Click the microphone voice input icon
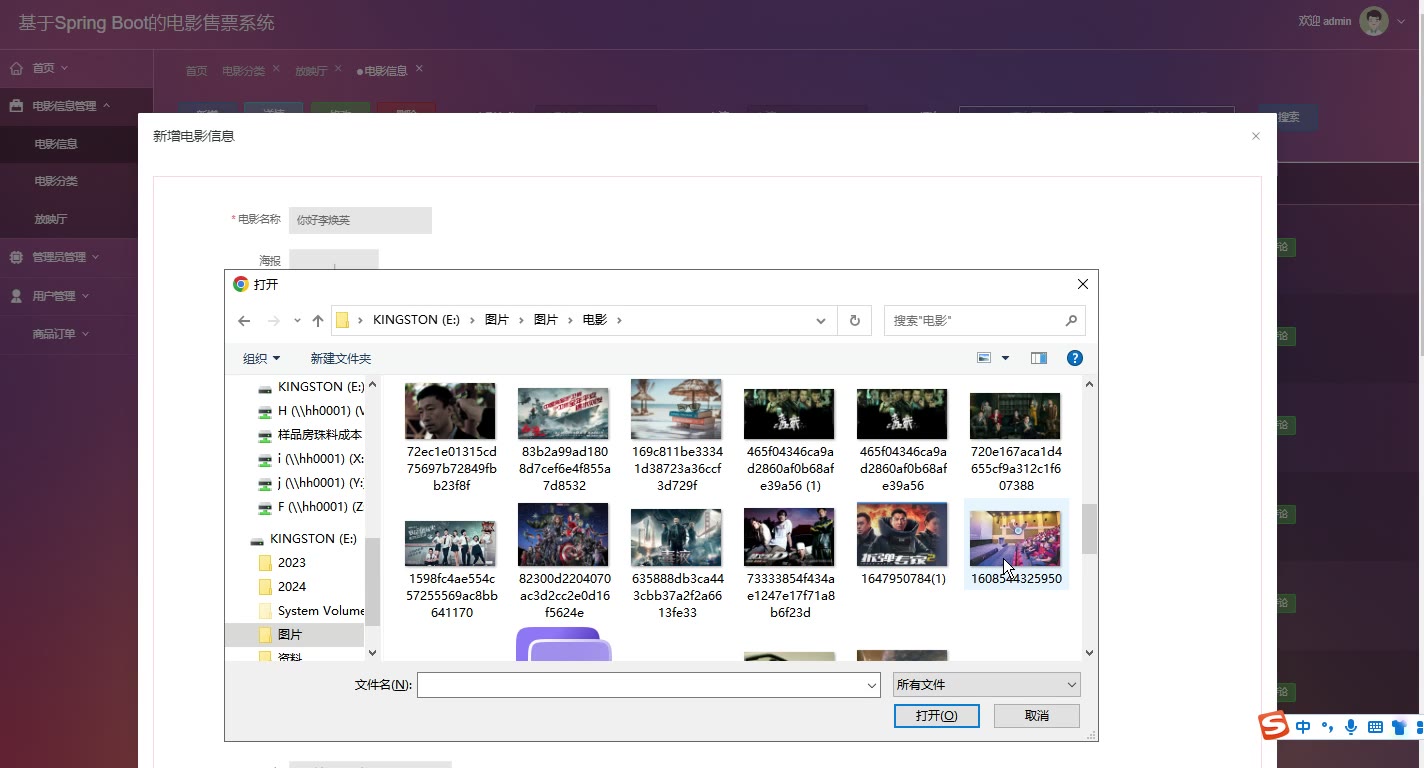The height and width of the screenshot is (768, 1424). coord(1351,727)
